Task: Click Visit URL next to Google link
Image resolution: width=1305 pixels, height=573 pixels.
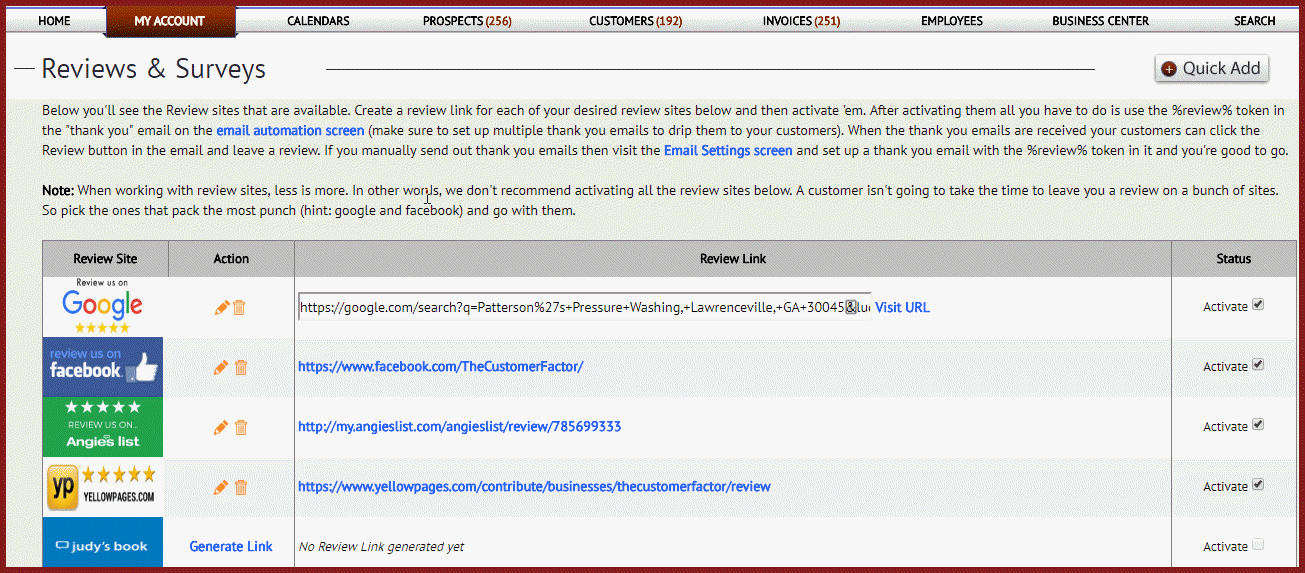Action: coord(902,307)
